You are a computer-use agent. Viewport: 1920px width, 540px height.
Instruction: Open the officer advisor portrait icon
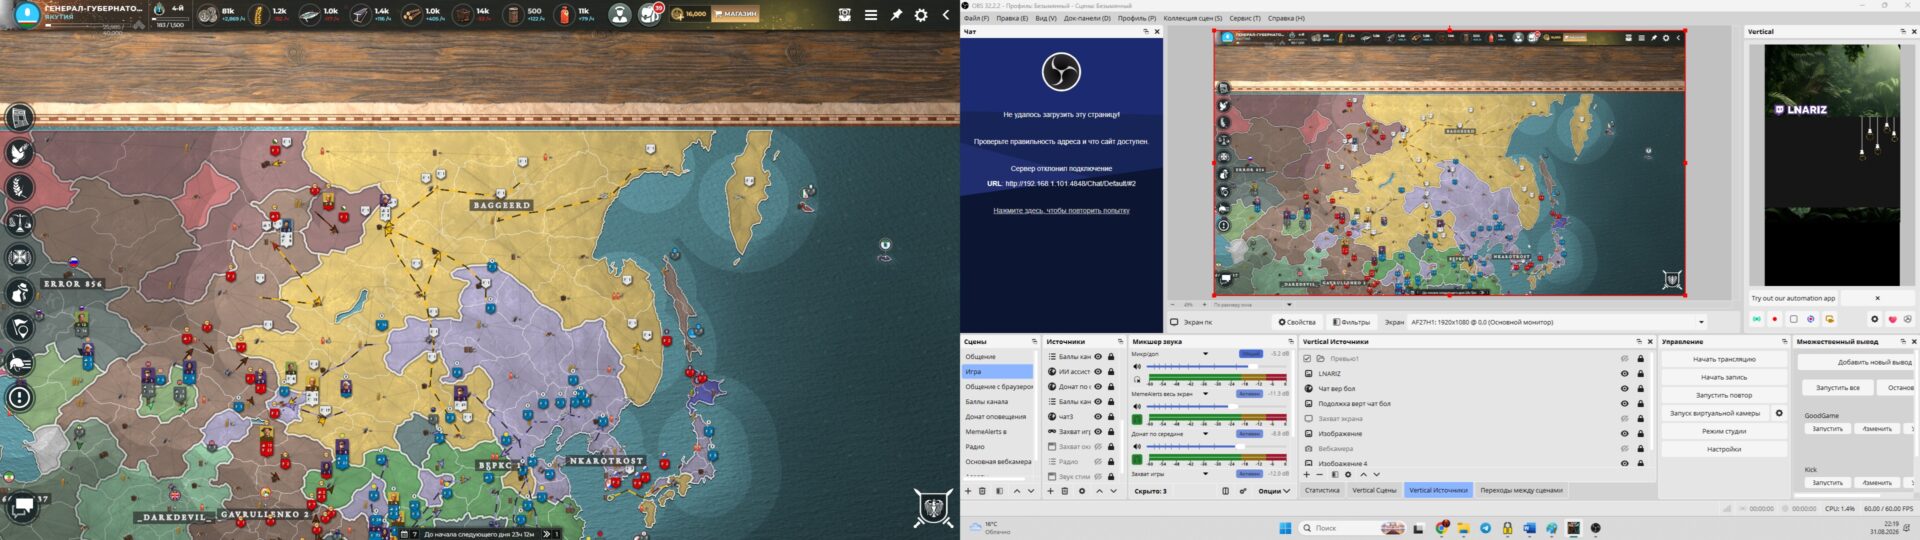620,14
